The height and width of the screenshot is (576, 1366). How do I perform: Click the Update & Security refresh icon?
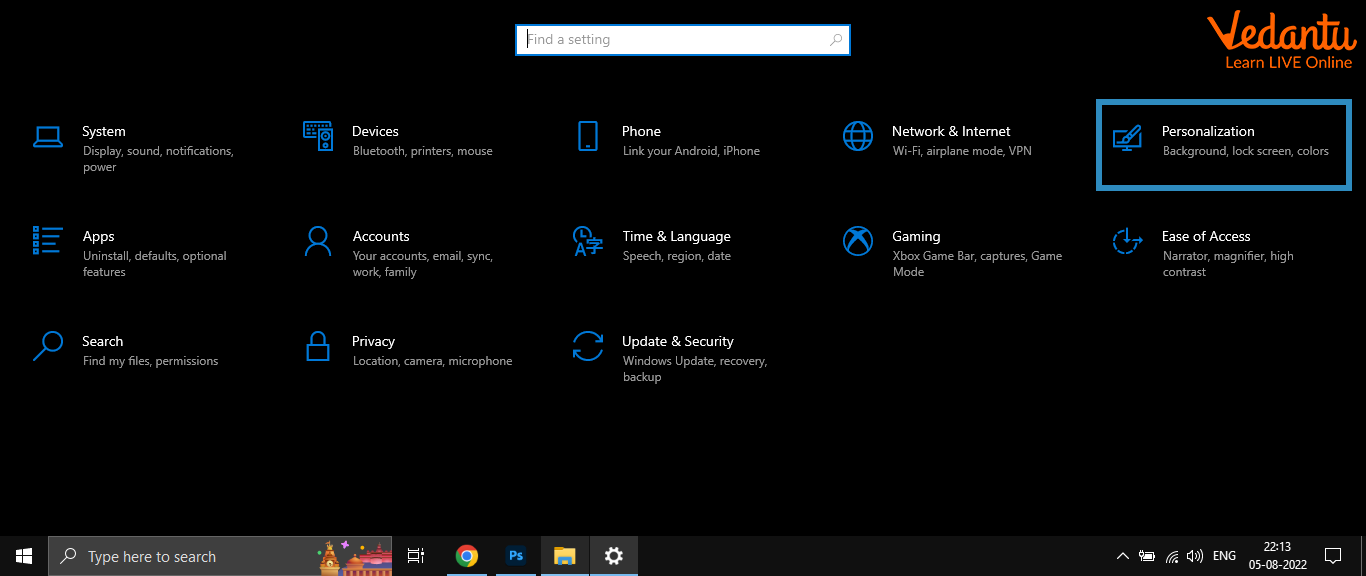587,346
